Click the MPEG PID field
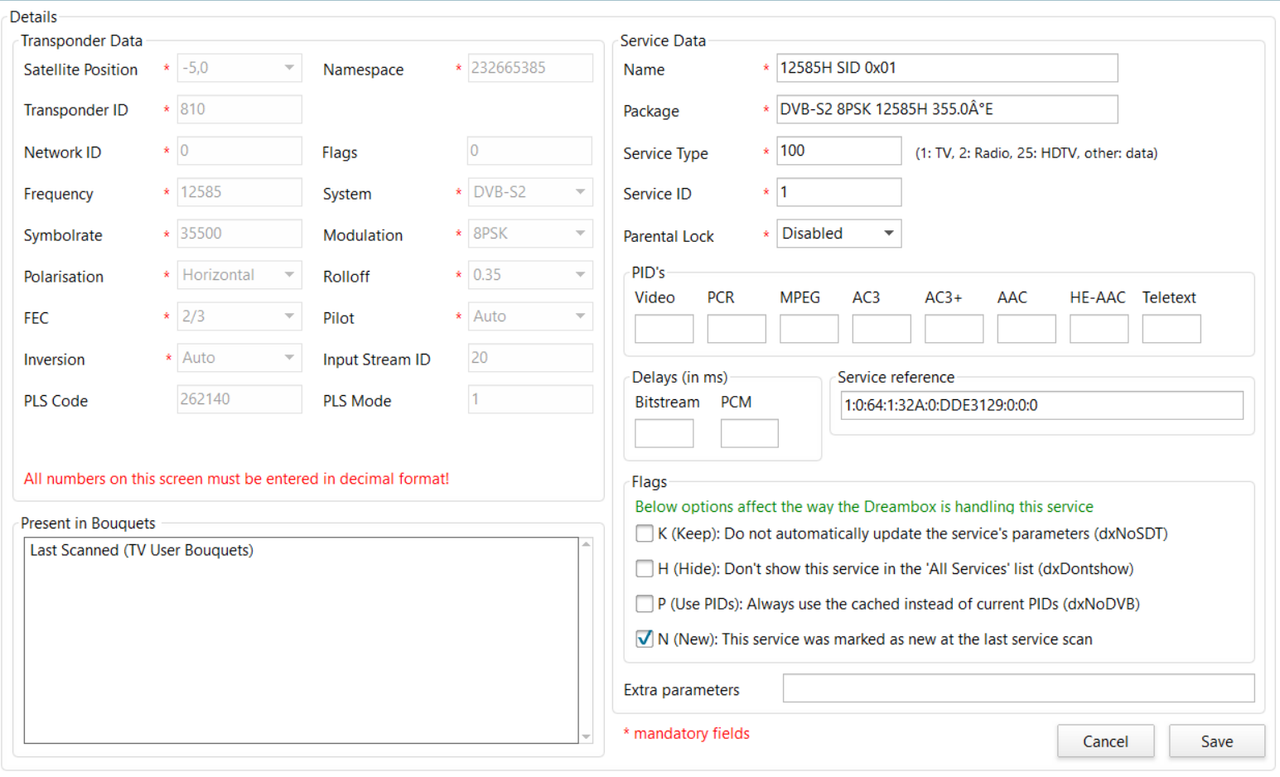The image size is (1280, 777). tap(809, 329)
